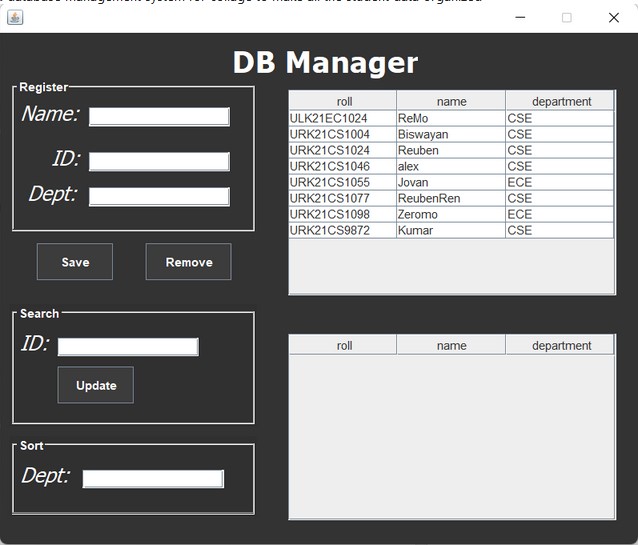The image size is (638, 545).
Task: Click the Register ID text field
Action: coord(159,161)
